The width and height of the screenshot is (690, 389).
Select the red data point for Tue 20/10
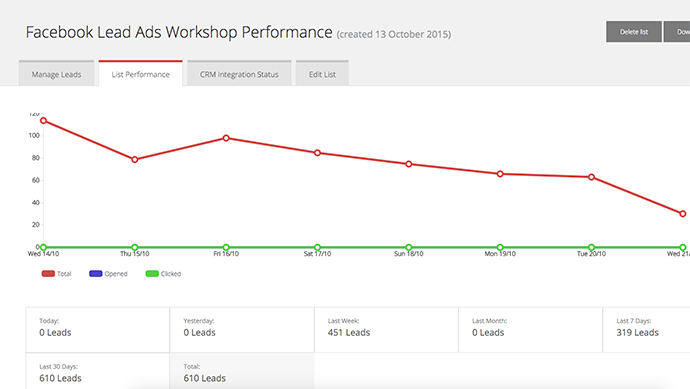(x=591, y=177)
